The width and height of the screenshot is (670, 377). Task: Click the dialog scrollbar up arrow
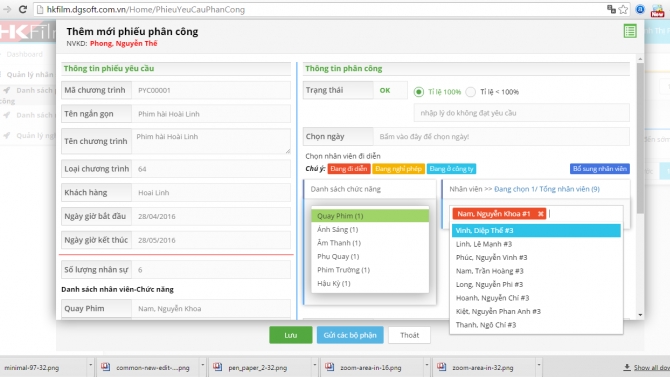point(640,59)
